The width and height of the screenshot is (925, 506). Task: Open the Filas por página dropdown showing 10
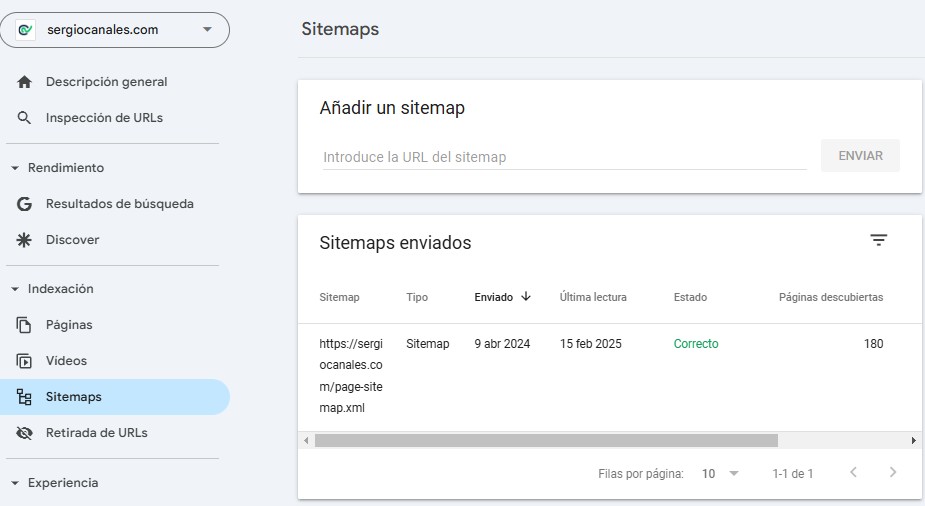point(720,474)
